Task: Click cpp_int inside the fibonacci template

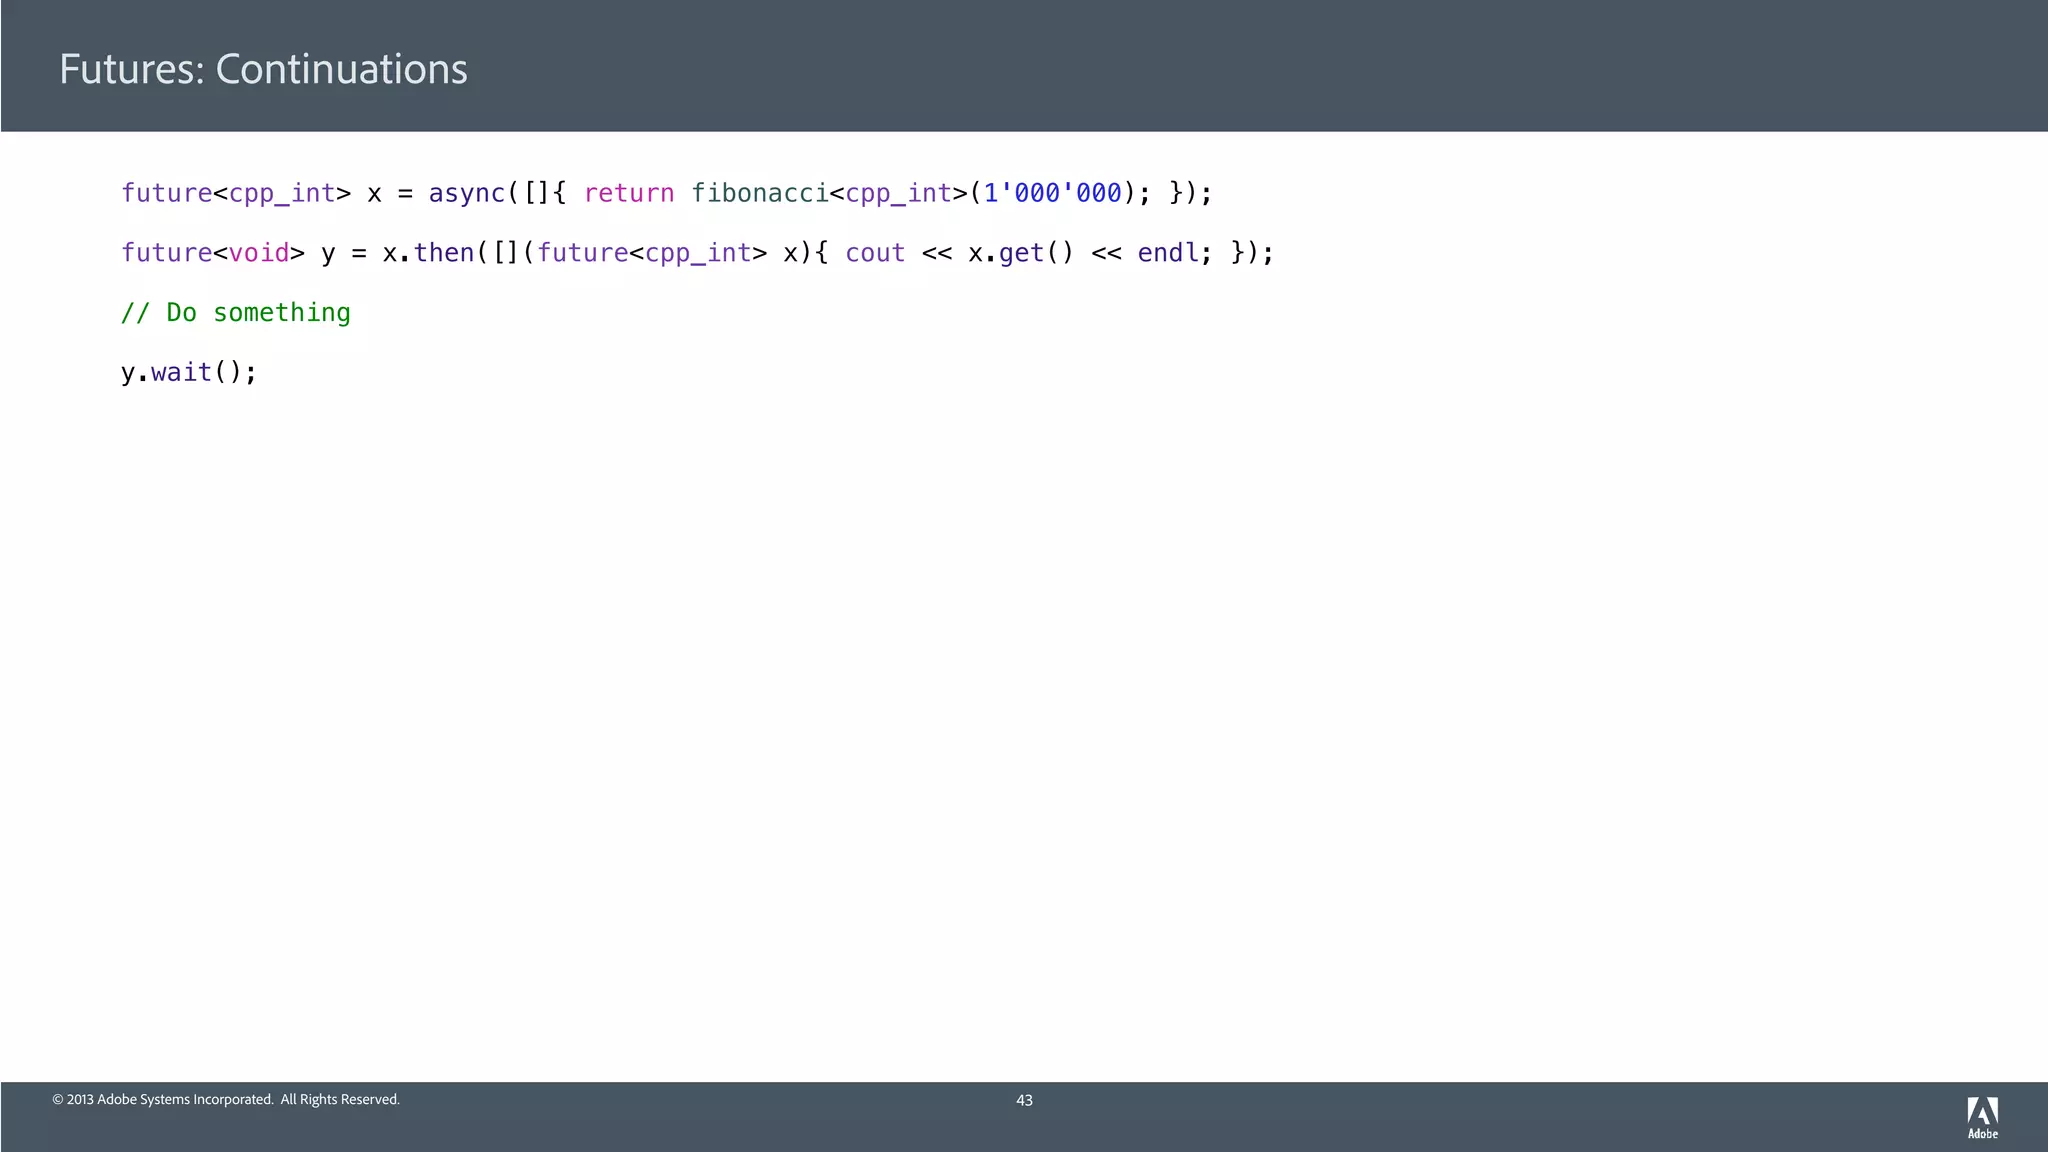Action: point(898,193)
